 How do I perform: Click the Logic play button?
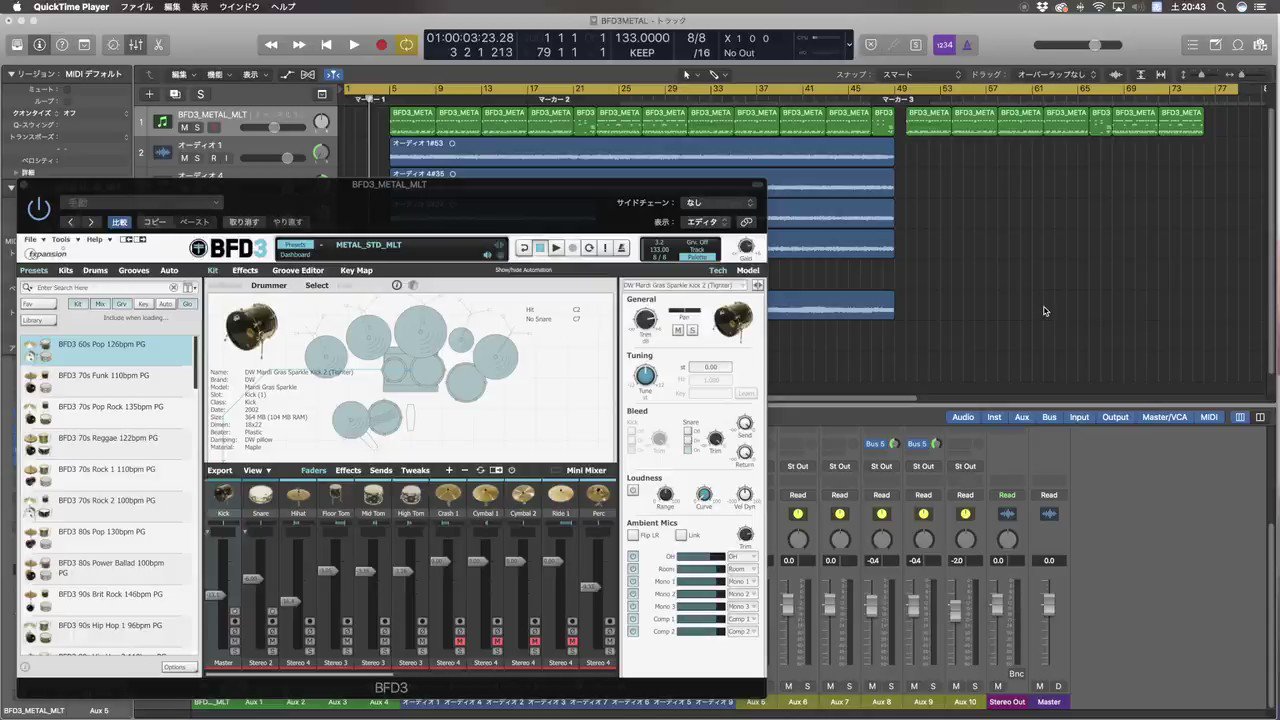tap(354, 45)
